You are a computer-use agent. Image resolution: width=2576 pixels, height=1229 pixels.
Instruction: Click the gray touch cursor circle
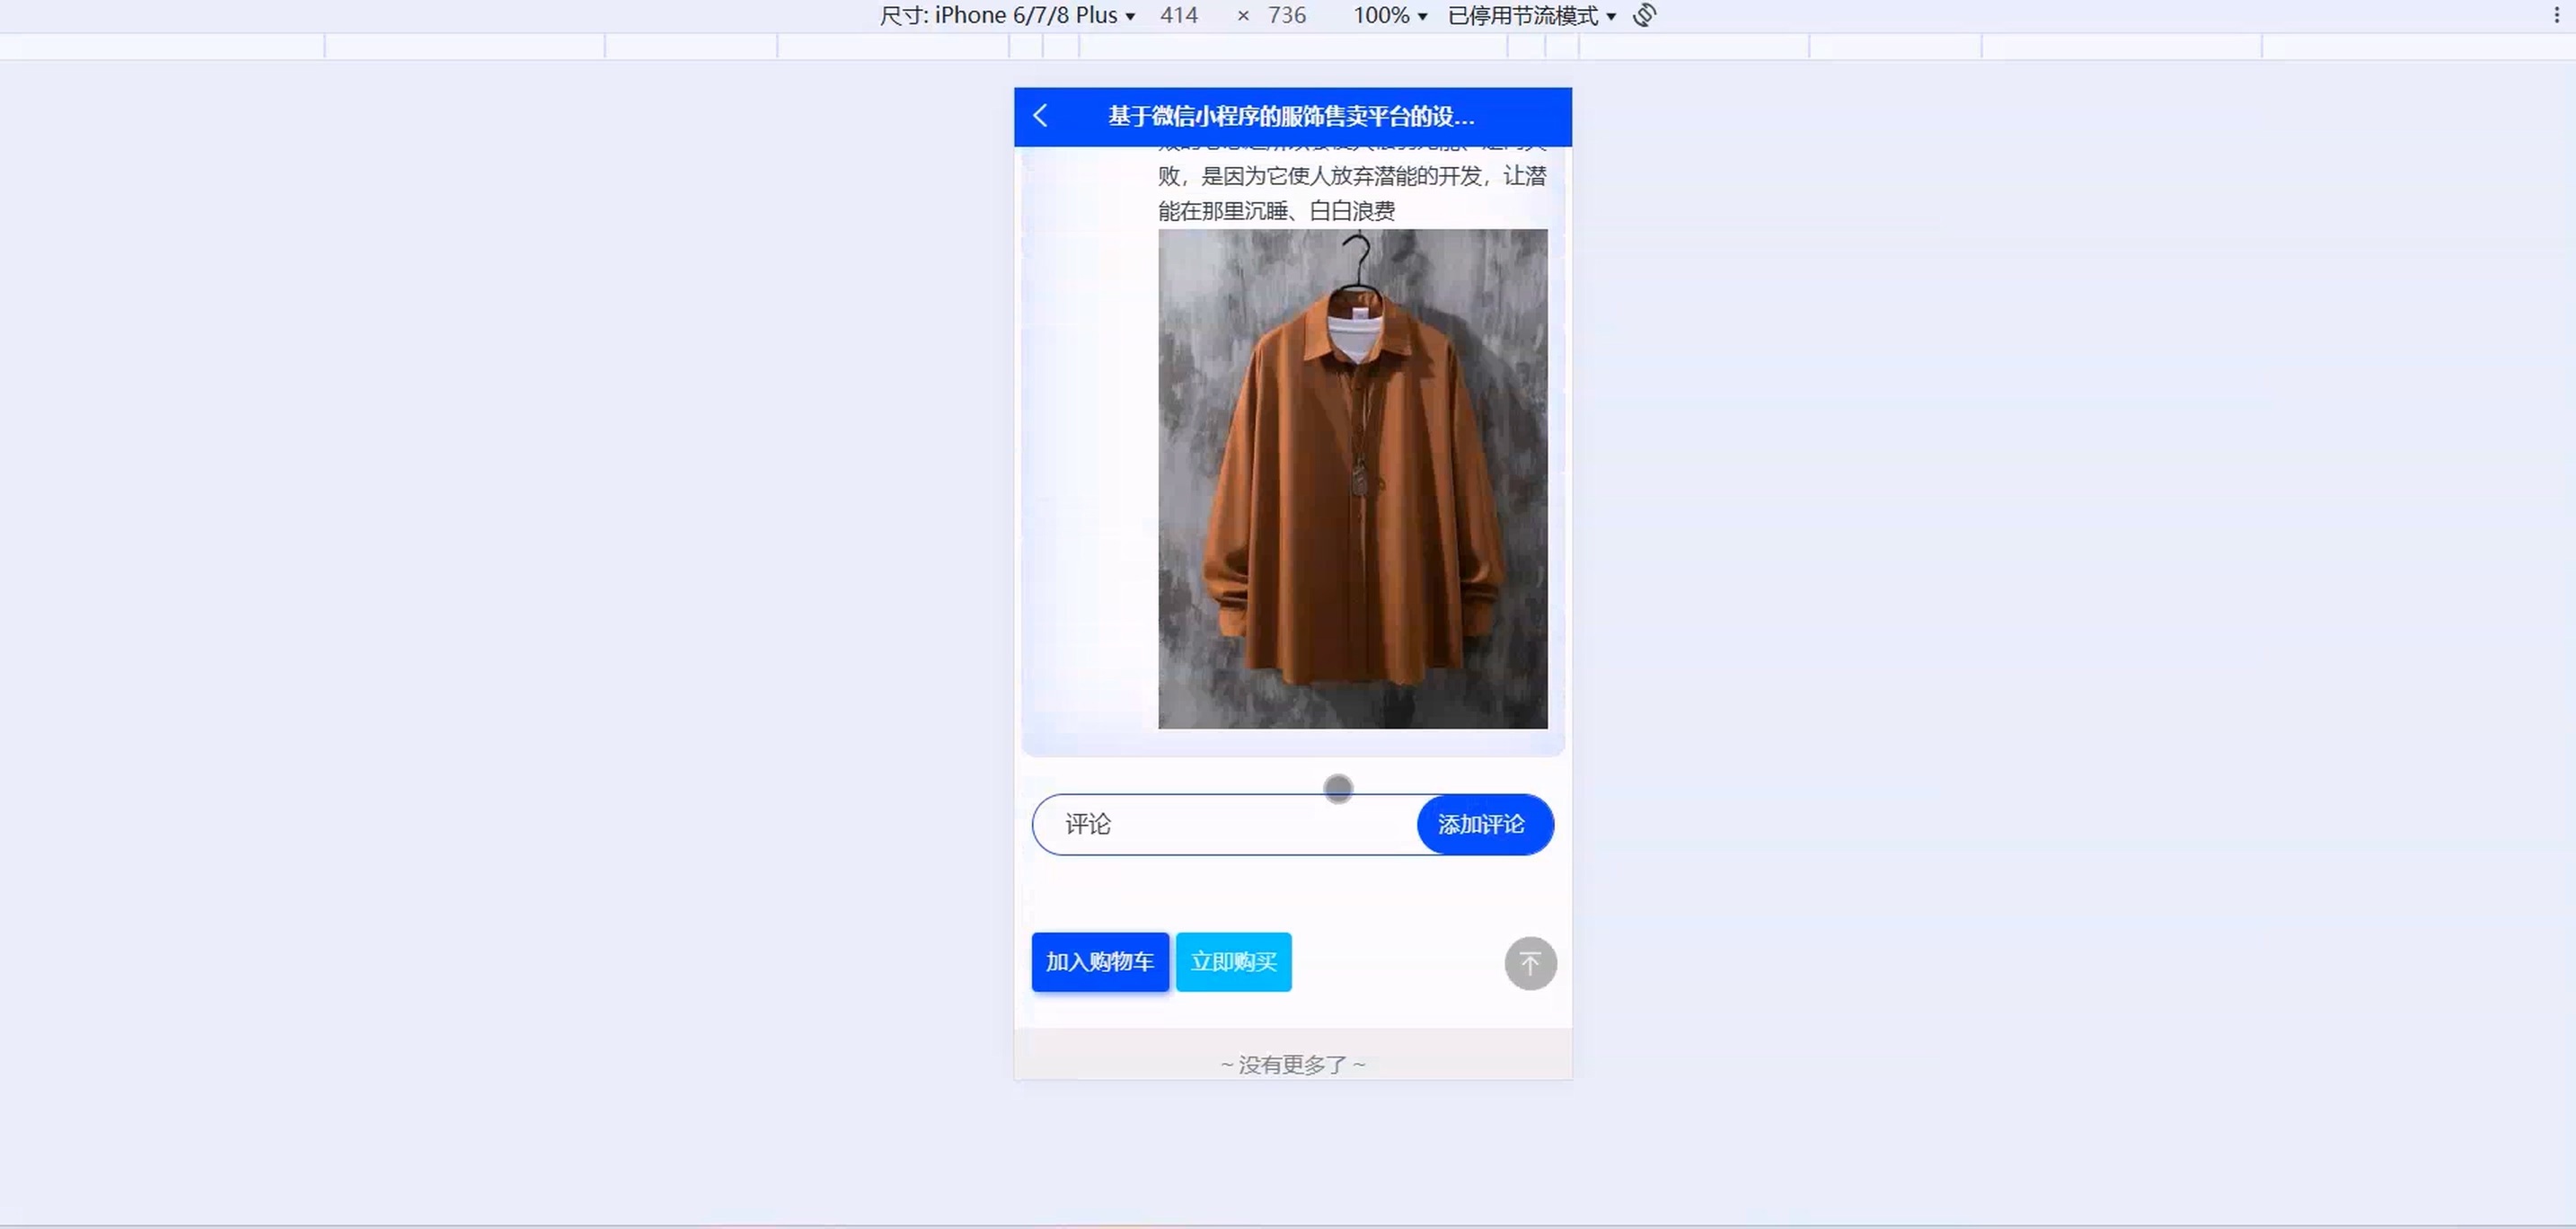coord(1338,788)
